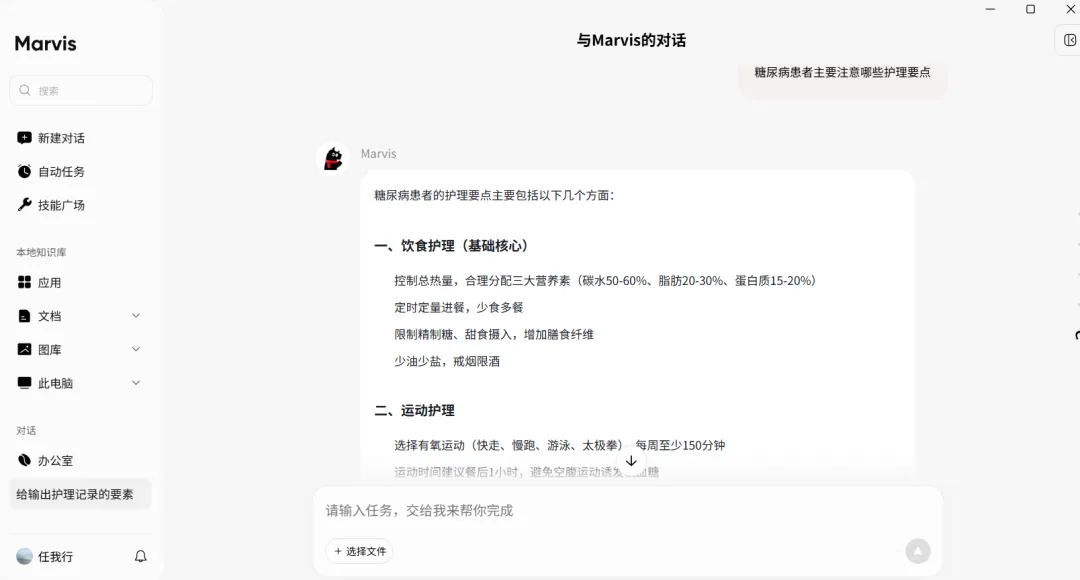Open notifications bell icon
Screen dimensions: 1080x580
pos(141,556)
